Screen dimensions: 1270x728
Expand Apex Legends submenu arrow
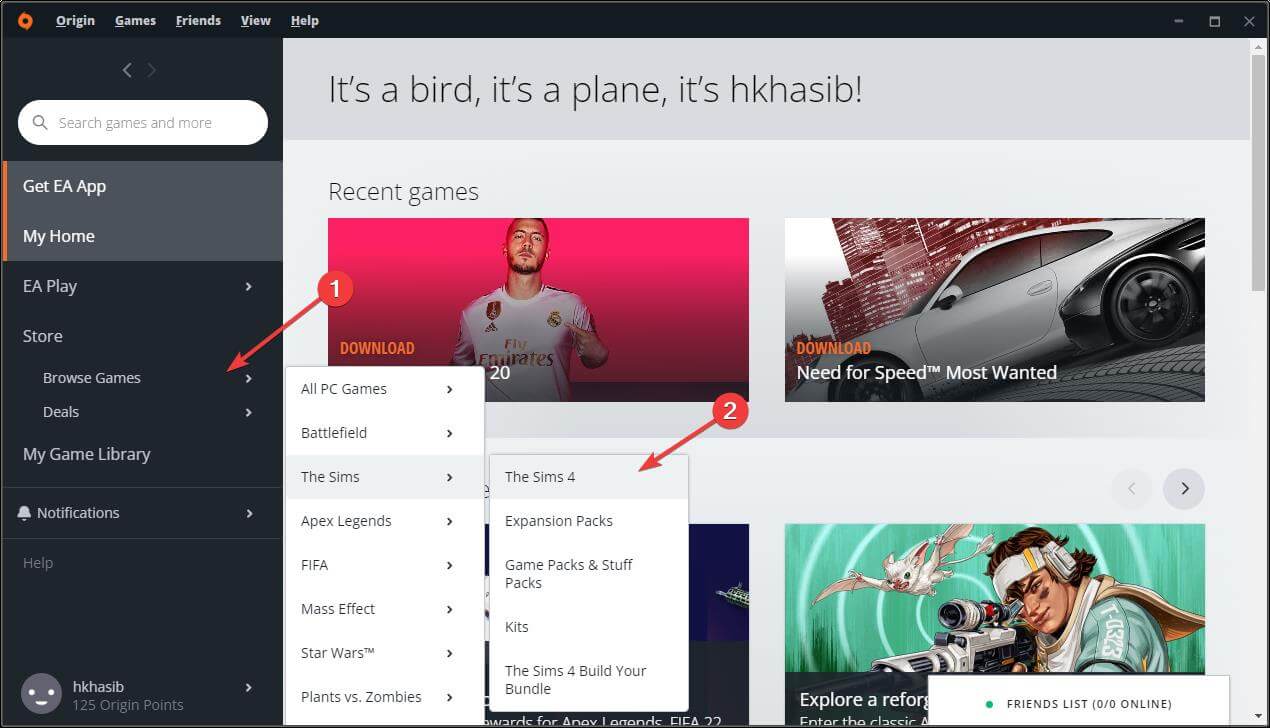point(450,521)
